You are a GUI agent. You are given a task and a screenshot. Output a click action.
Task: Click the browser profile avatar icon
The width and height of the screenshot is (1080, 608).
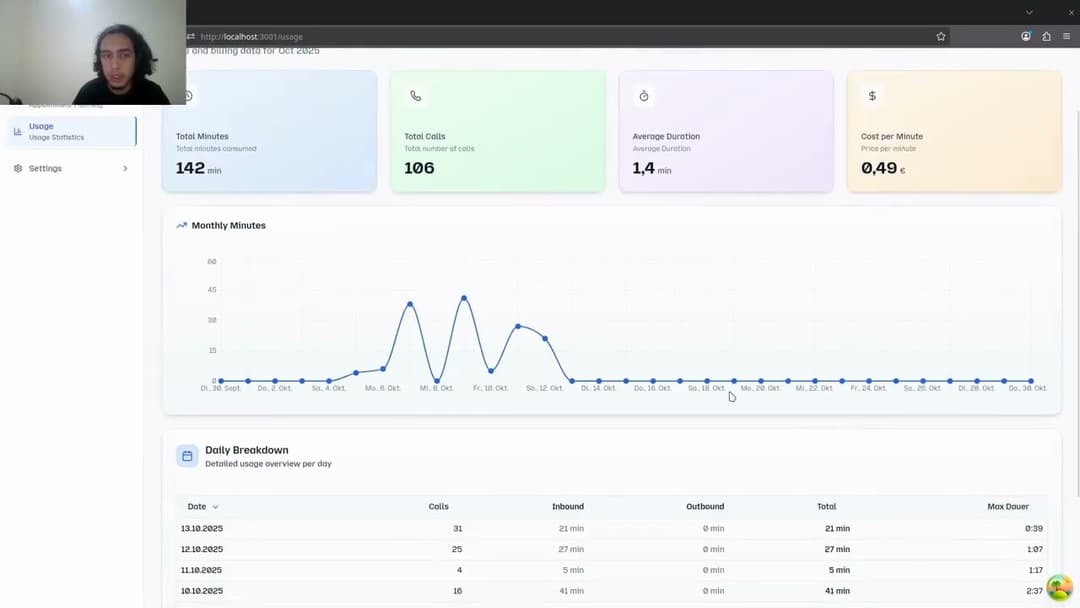1025,36
